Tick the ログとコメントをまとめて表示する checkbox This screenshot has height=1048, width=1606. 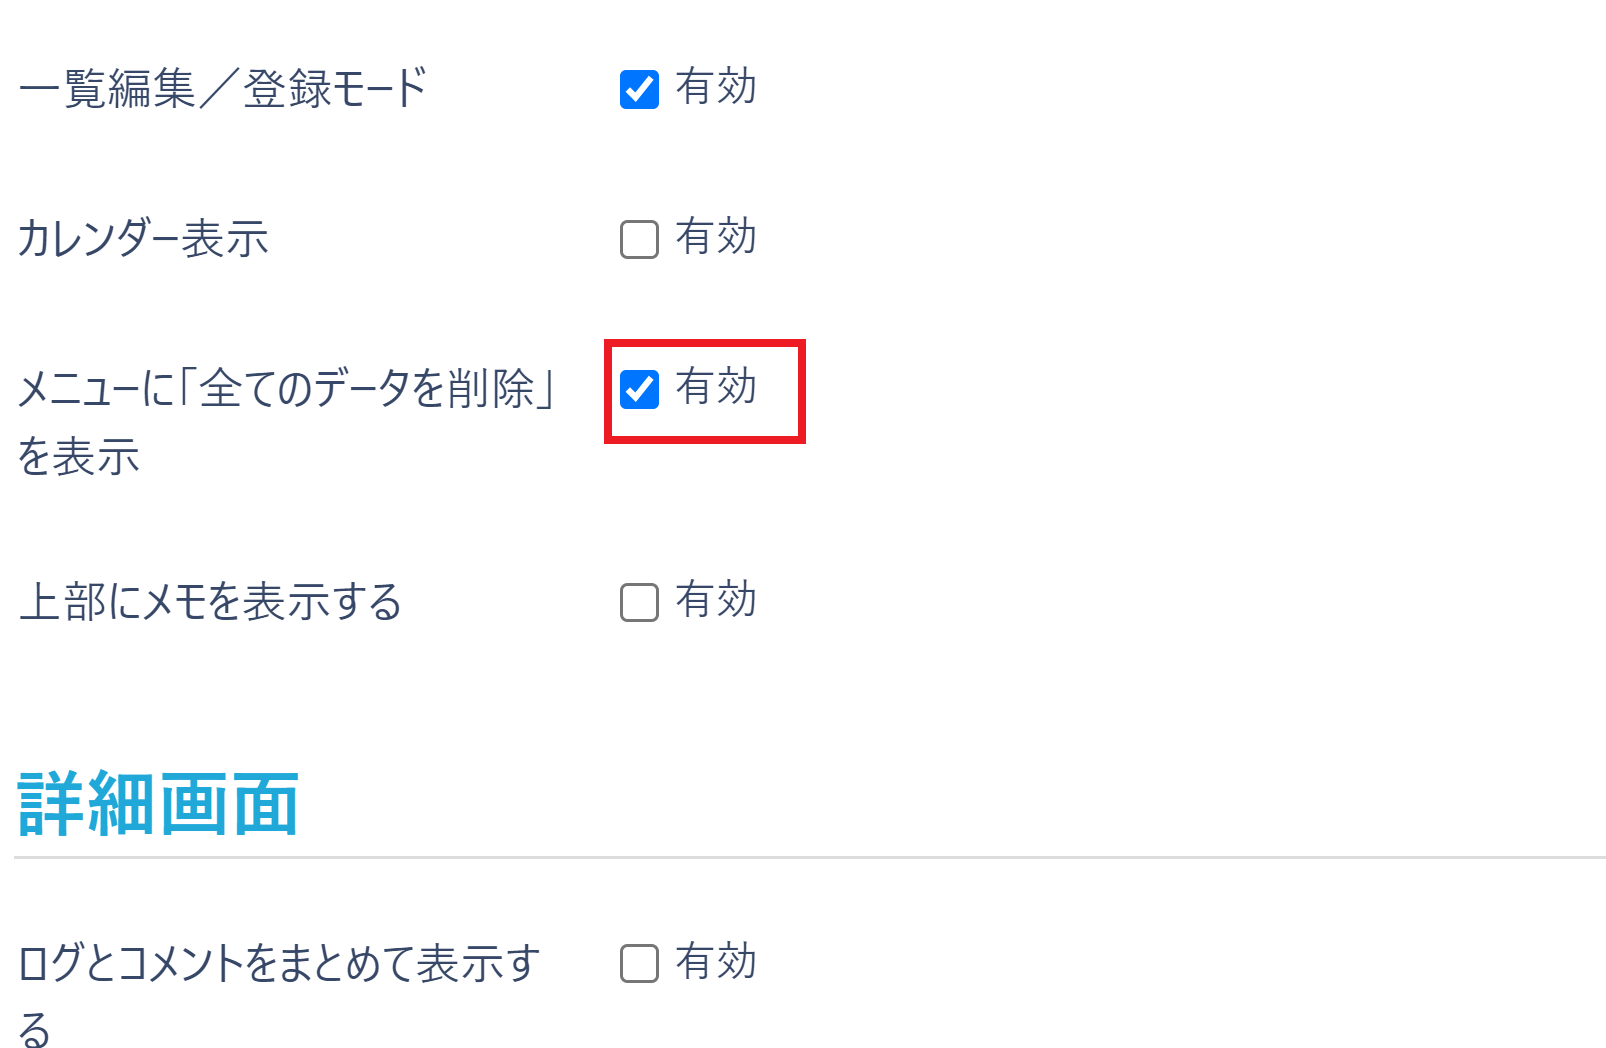pyautogui.click(x=639, y=964)
